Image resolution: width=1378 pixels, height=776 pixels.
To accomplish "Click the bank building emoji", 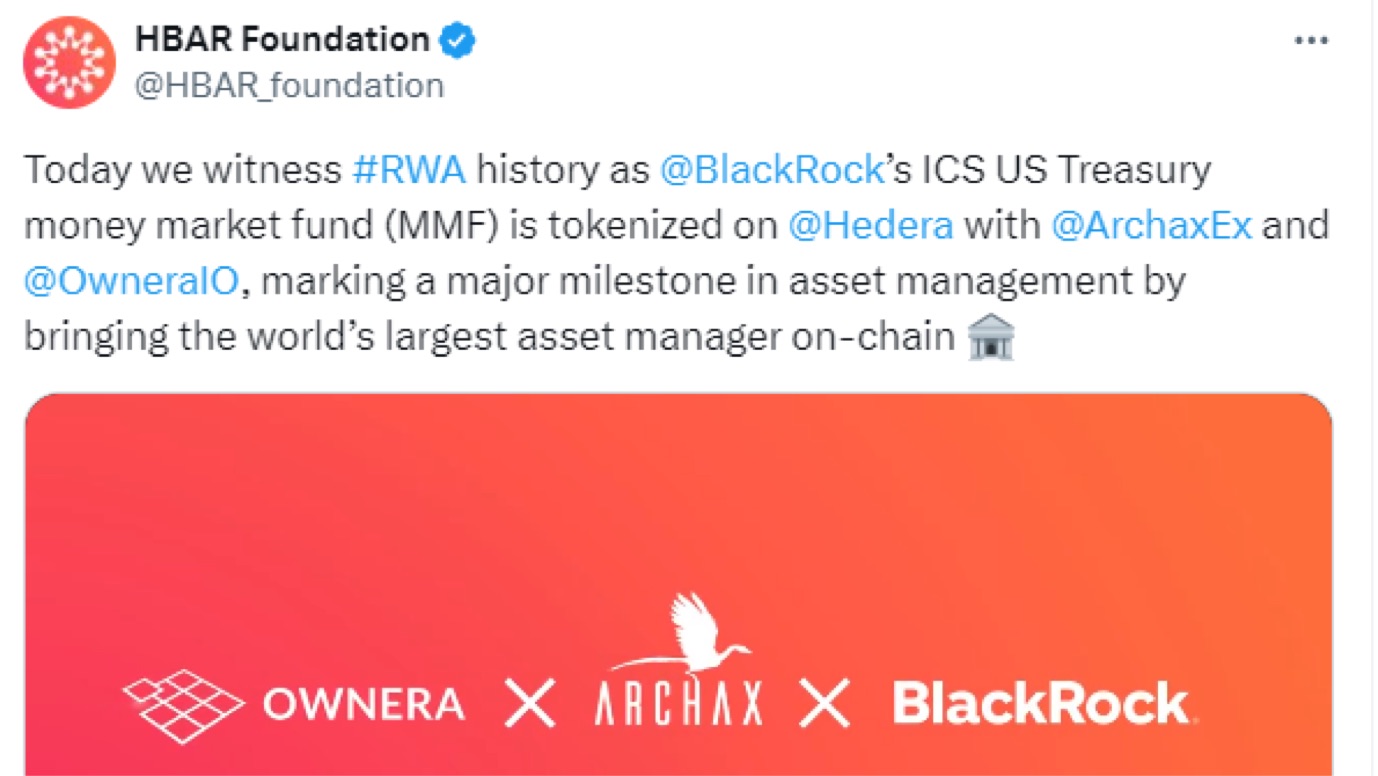I will [x=992, y=338].
